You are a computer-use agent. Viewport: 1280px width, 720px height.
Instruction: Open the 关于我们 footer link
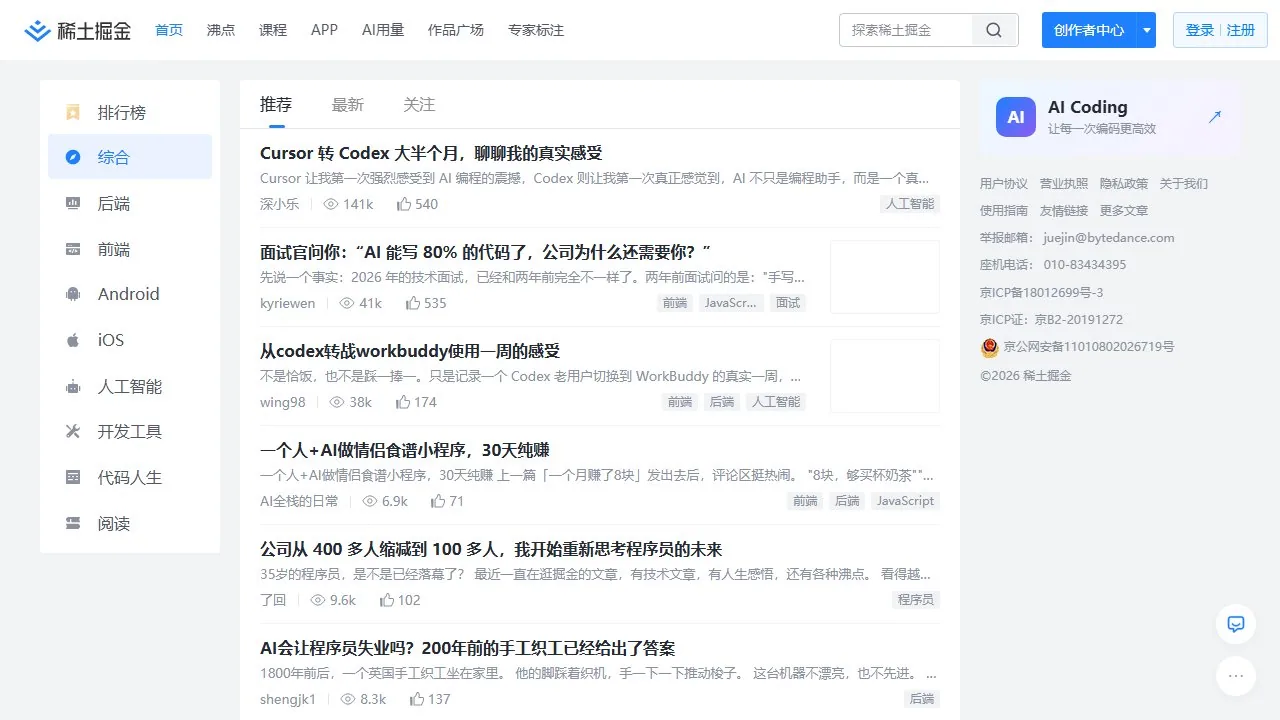coord(1184,184)
